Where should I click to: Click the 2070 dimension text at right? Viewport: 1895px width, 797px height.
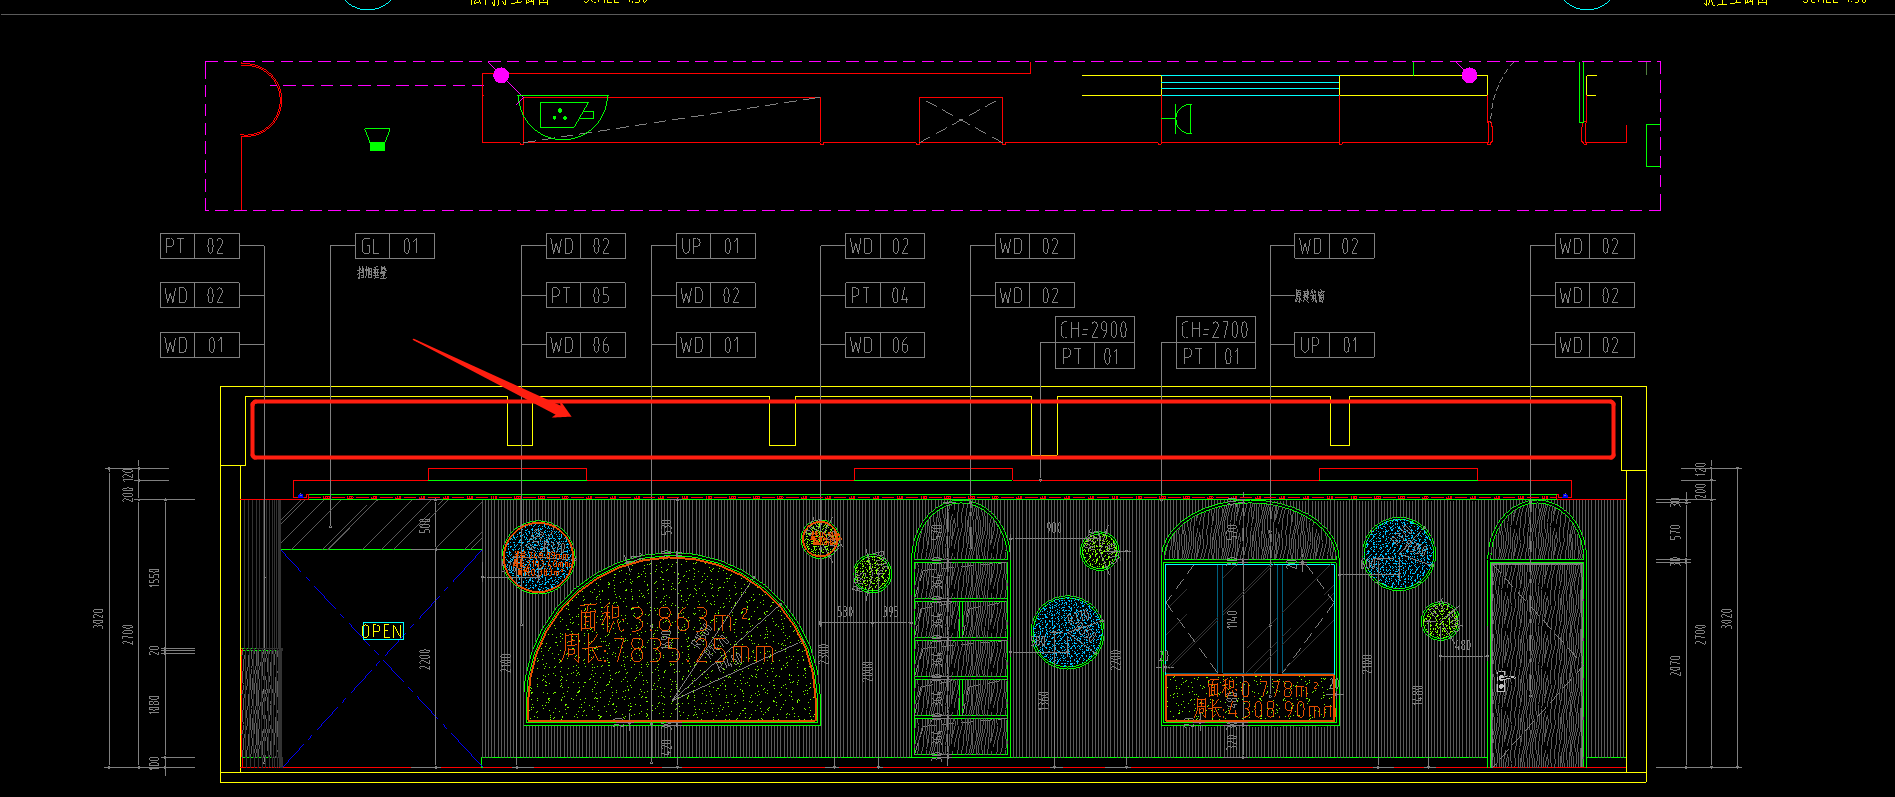point(1675,665)
